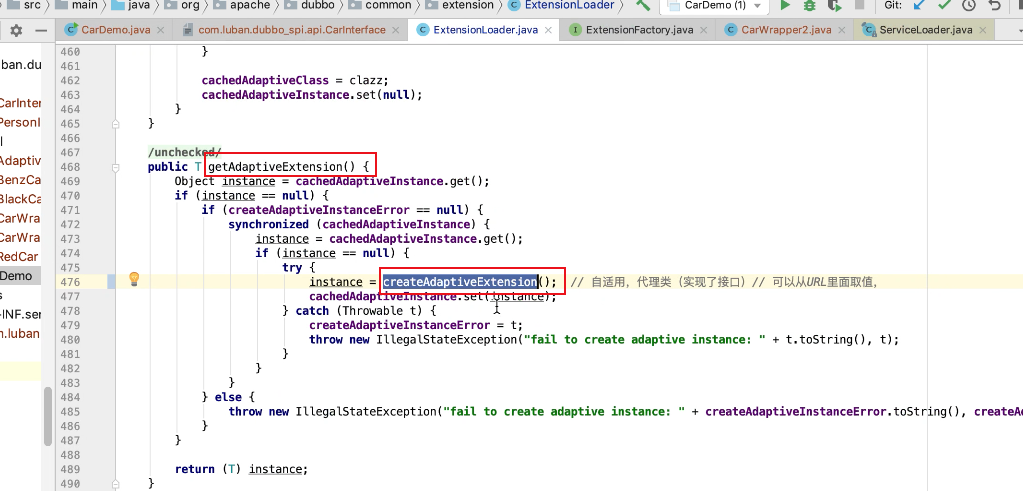1023x491 pixels.
Task: Close the CarWrapper2.java tab
Action: point(842,30)
